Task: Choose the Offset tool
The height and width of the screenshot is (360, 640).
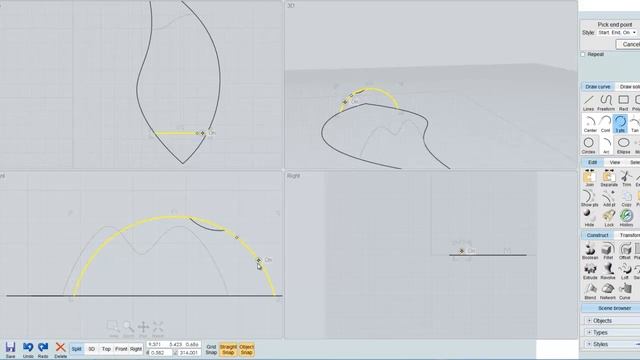Action: pyautogui.click(x=625, y=251)
